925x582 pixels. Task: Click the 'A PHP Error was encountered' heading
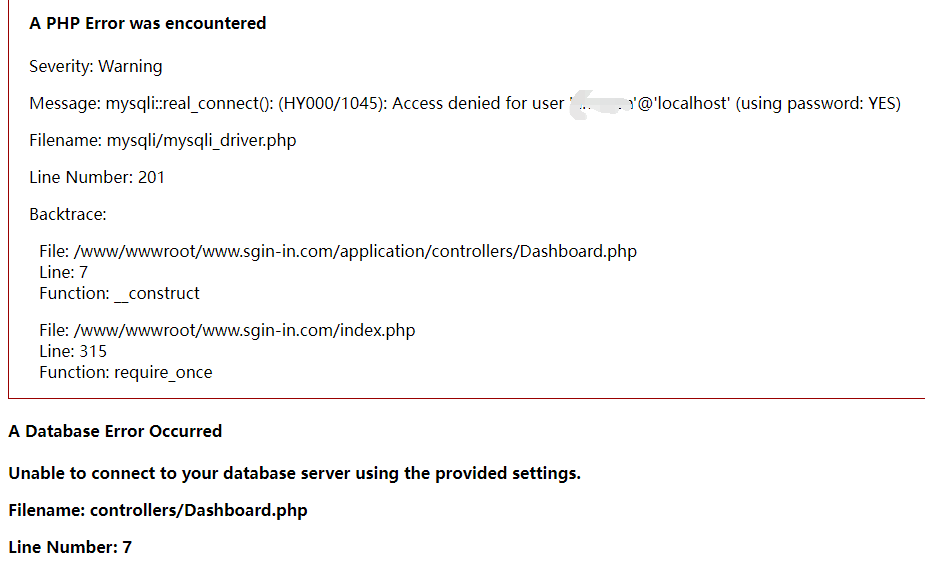coord(147,23)
